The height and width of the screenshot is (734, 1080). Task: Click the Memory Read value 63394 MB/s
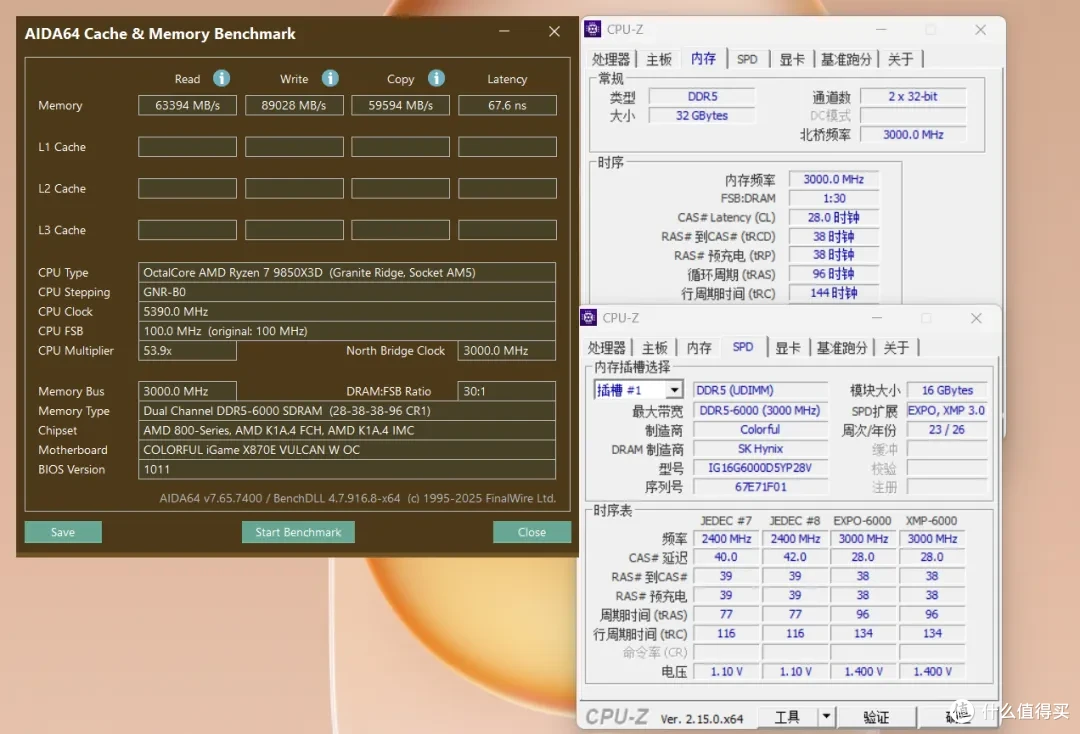187,105
